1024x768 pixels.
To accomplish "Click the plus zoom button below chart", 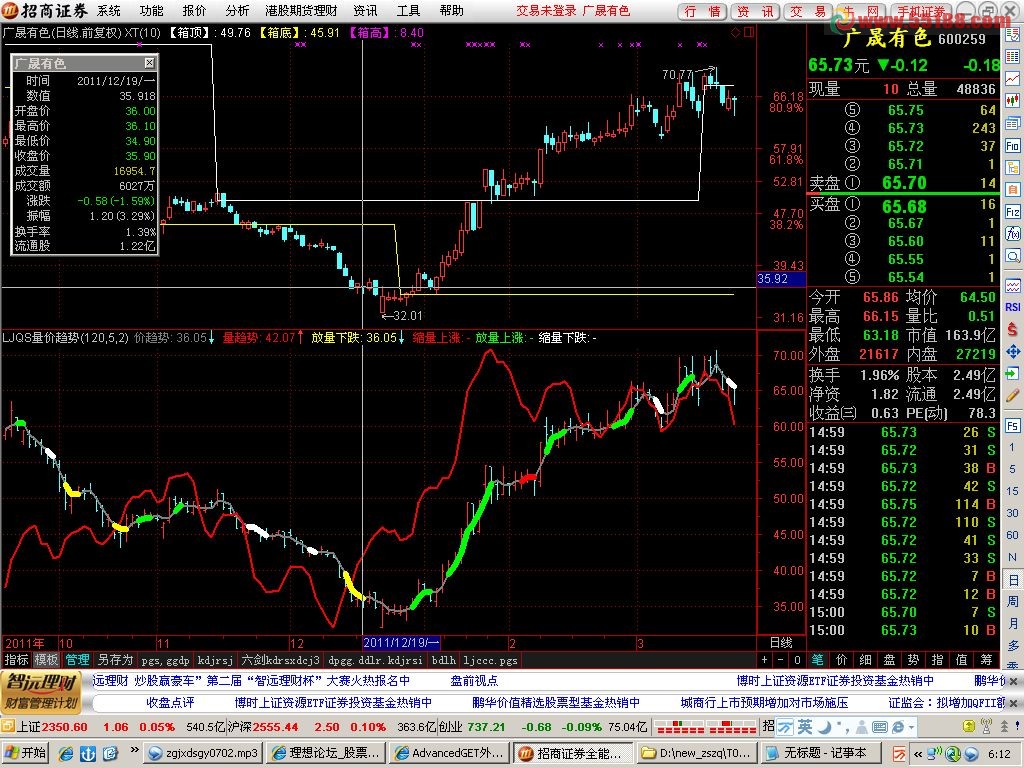I will (x=765, y=660).
